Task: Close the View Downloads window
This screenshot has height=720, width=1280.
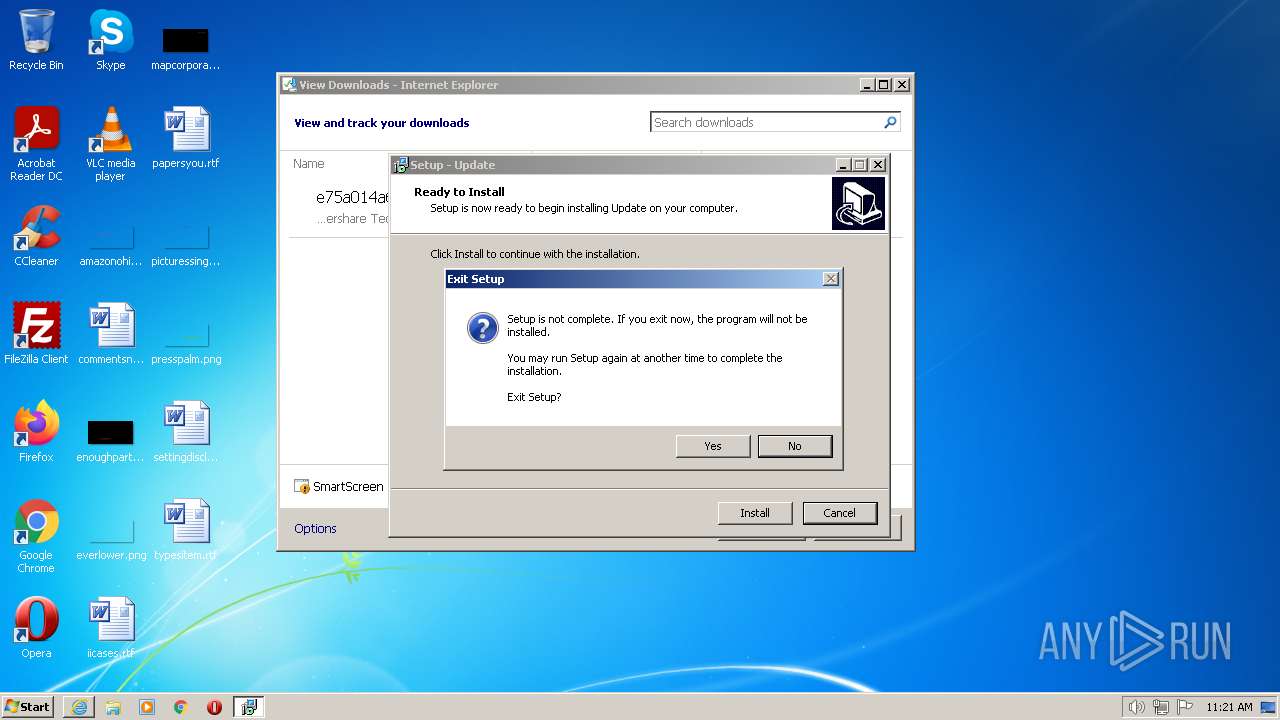Action: click(x=902, y=85)
